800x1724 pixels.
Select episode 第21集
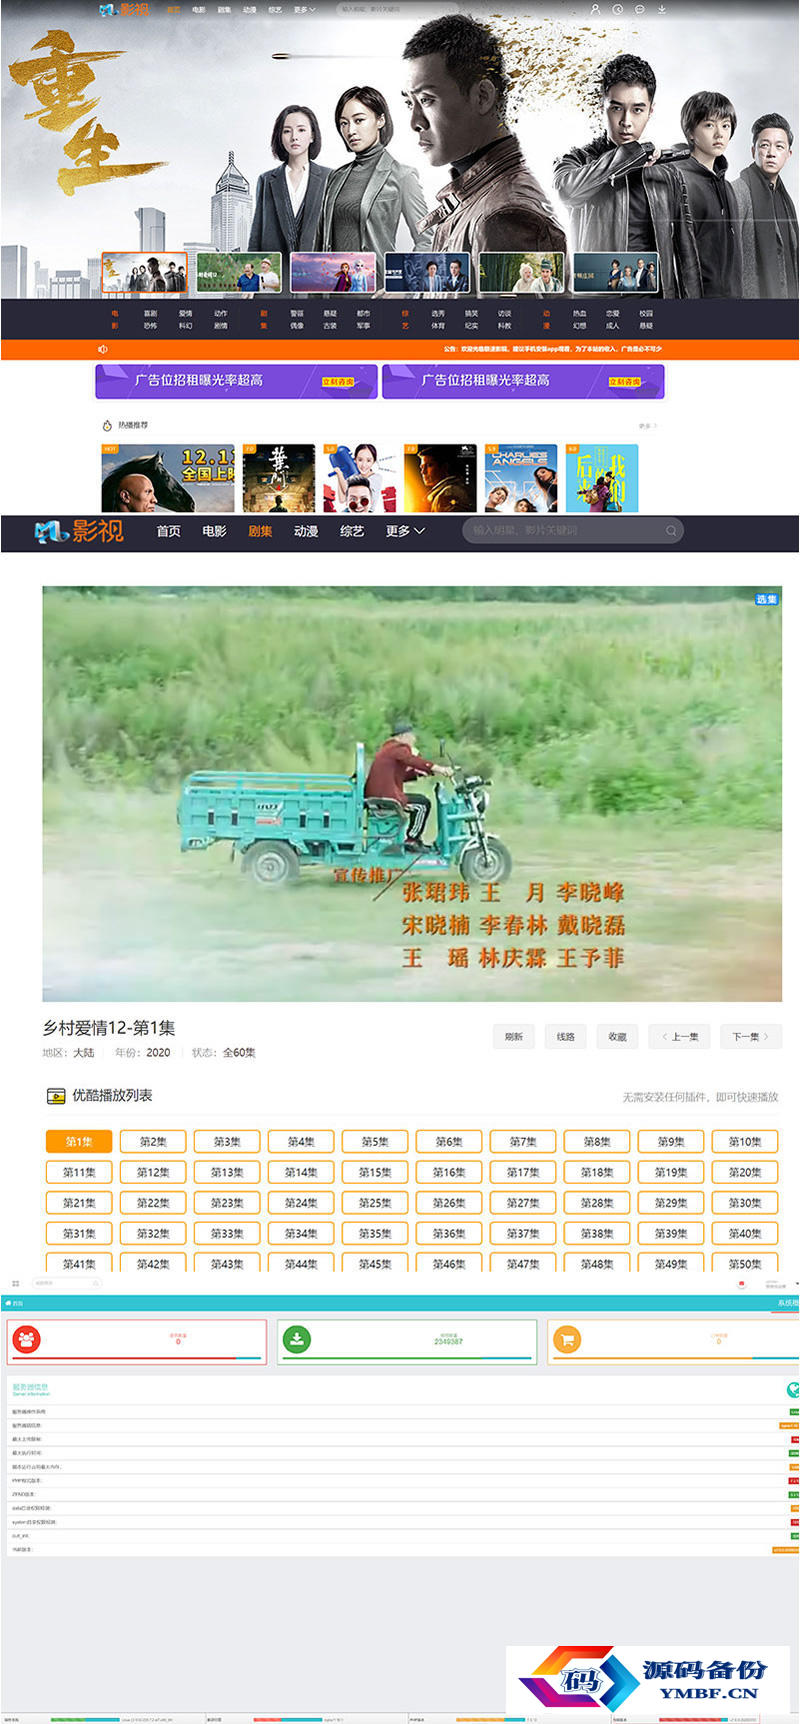79,1203
